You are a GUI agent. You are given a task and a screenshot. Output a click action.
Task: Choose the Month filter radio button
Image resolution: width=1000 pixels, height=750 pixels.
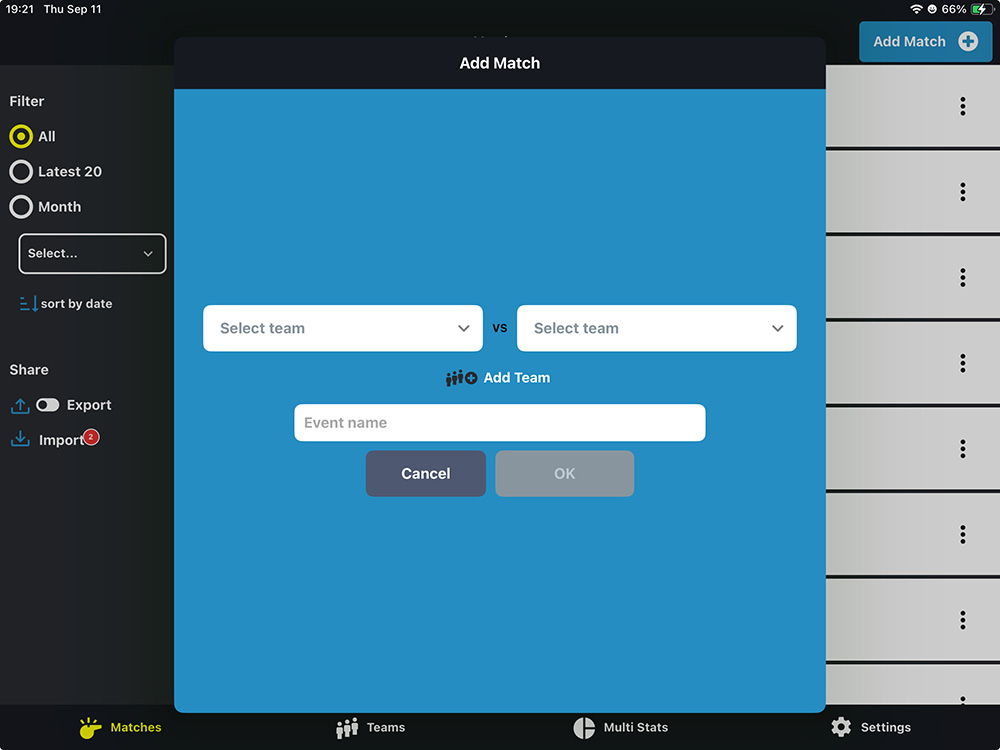(x=21, y=207)
